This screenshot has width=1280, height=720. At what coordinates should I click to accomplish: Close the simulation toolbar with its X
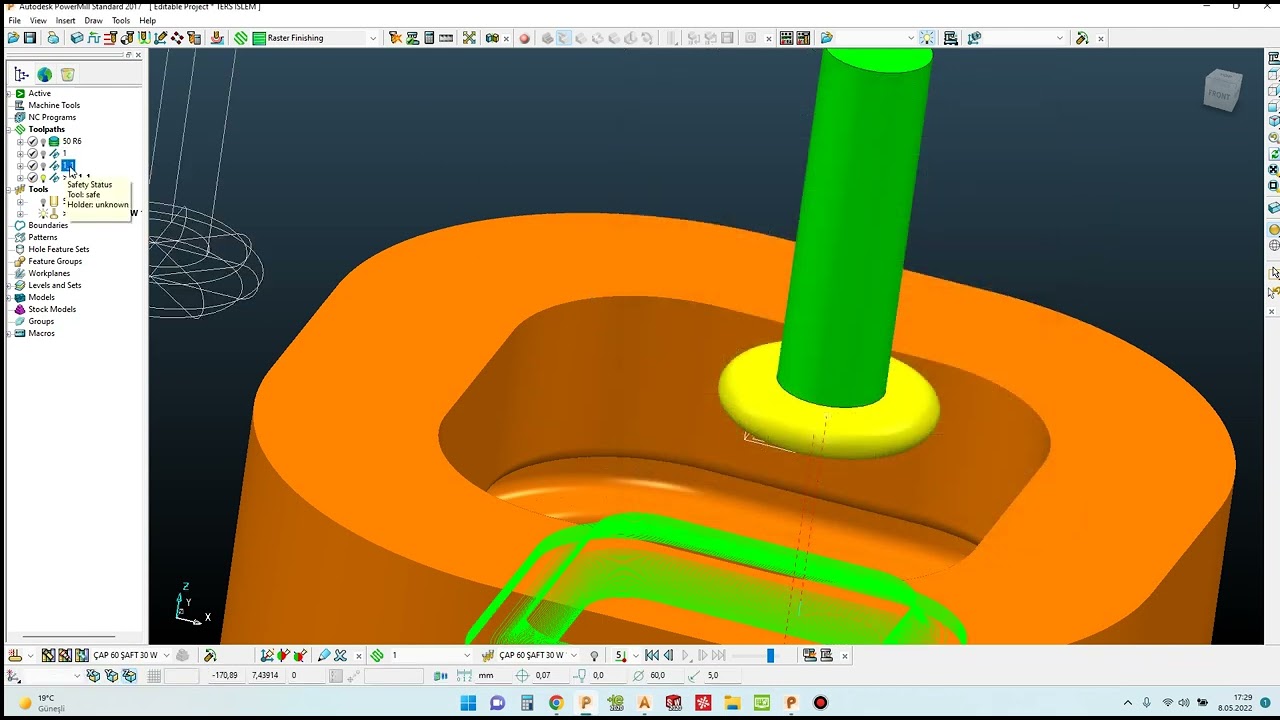pos(845,656)
